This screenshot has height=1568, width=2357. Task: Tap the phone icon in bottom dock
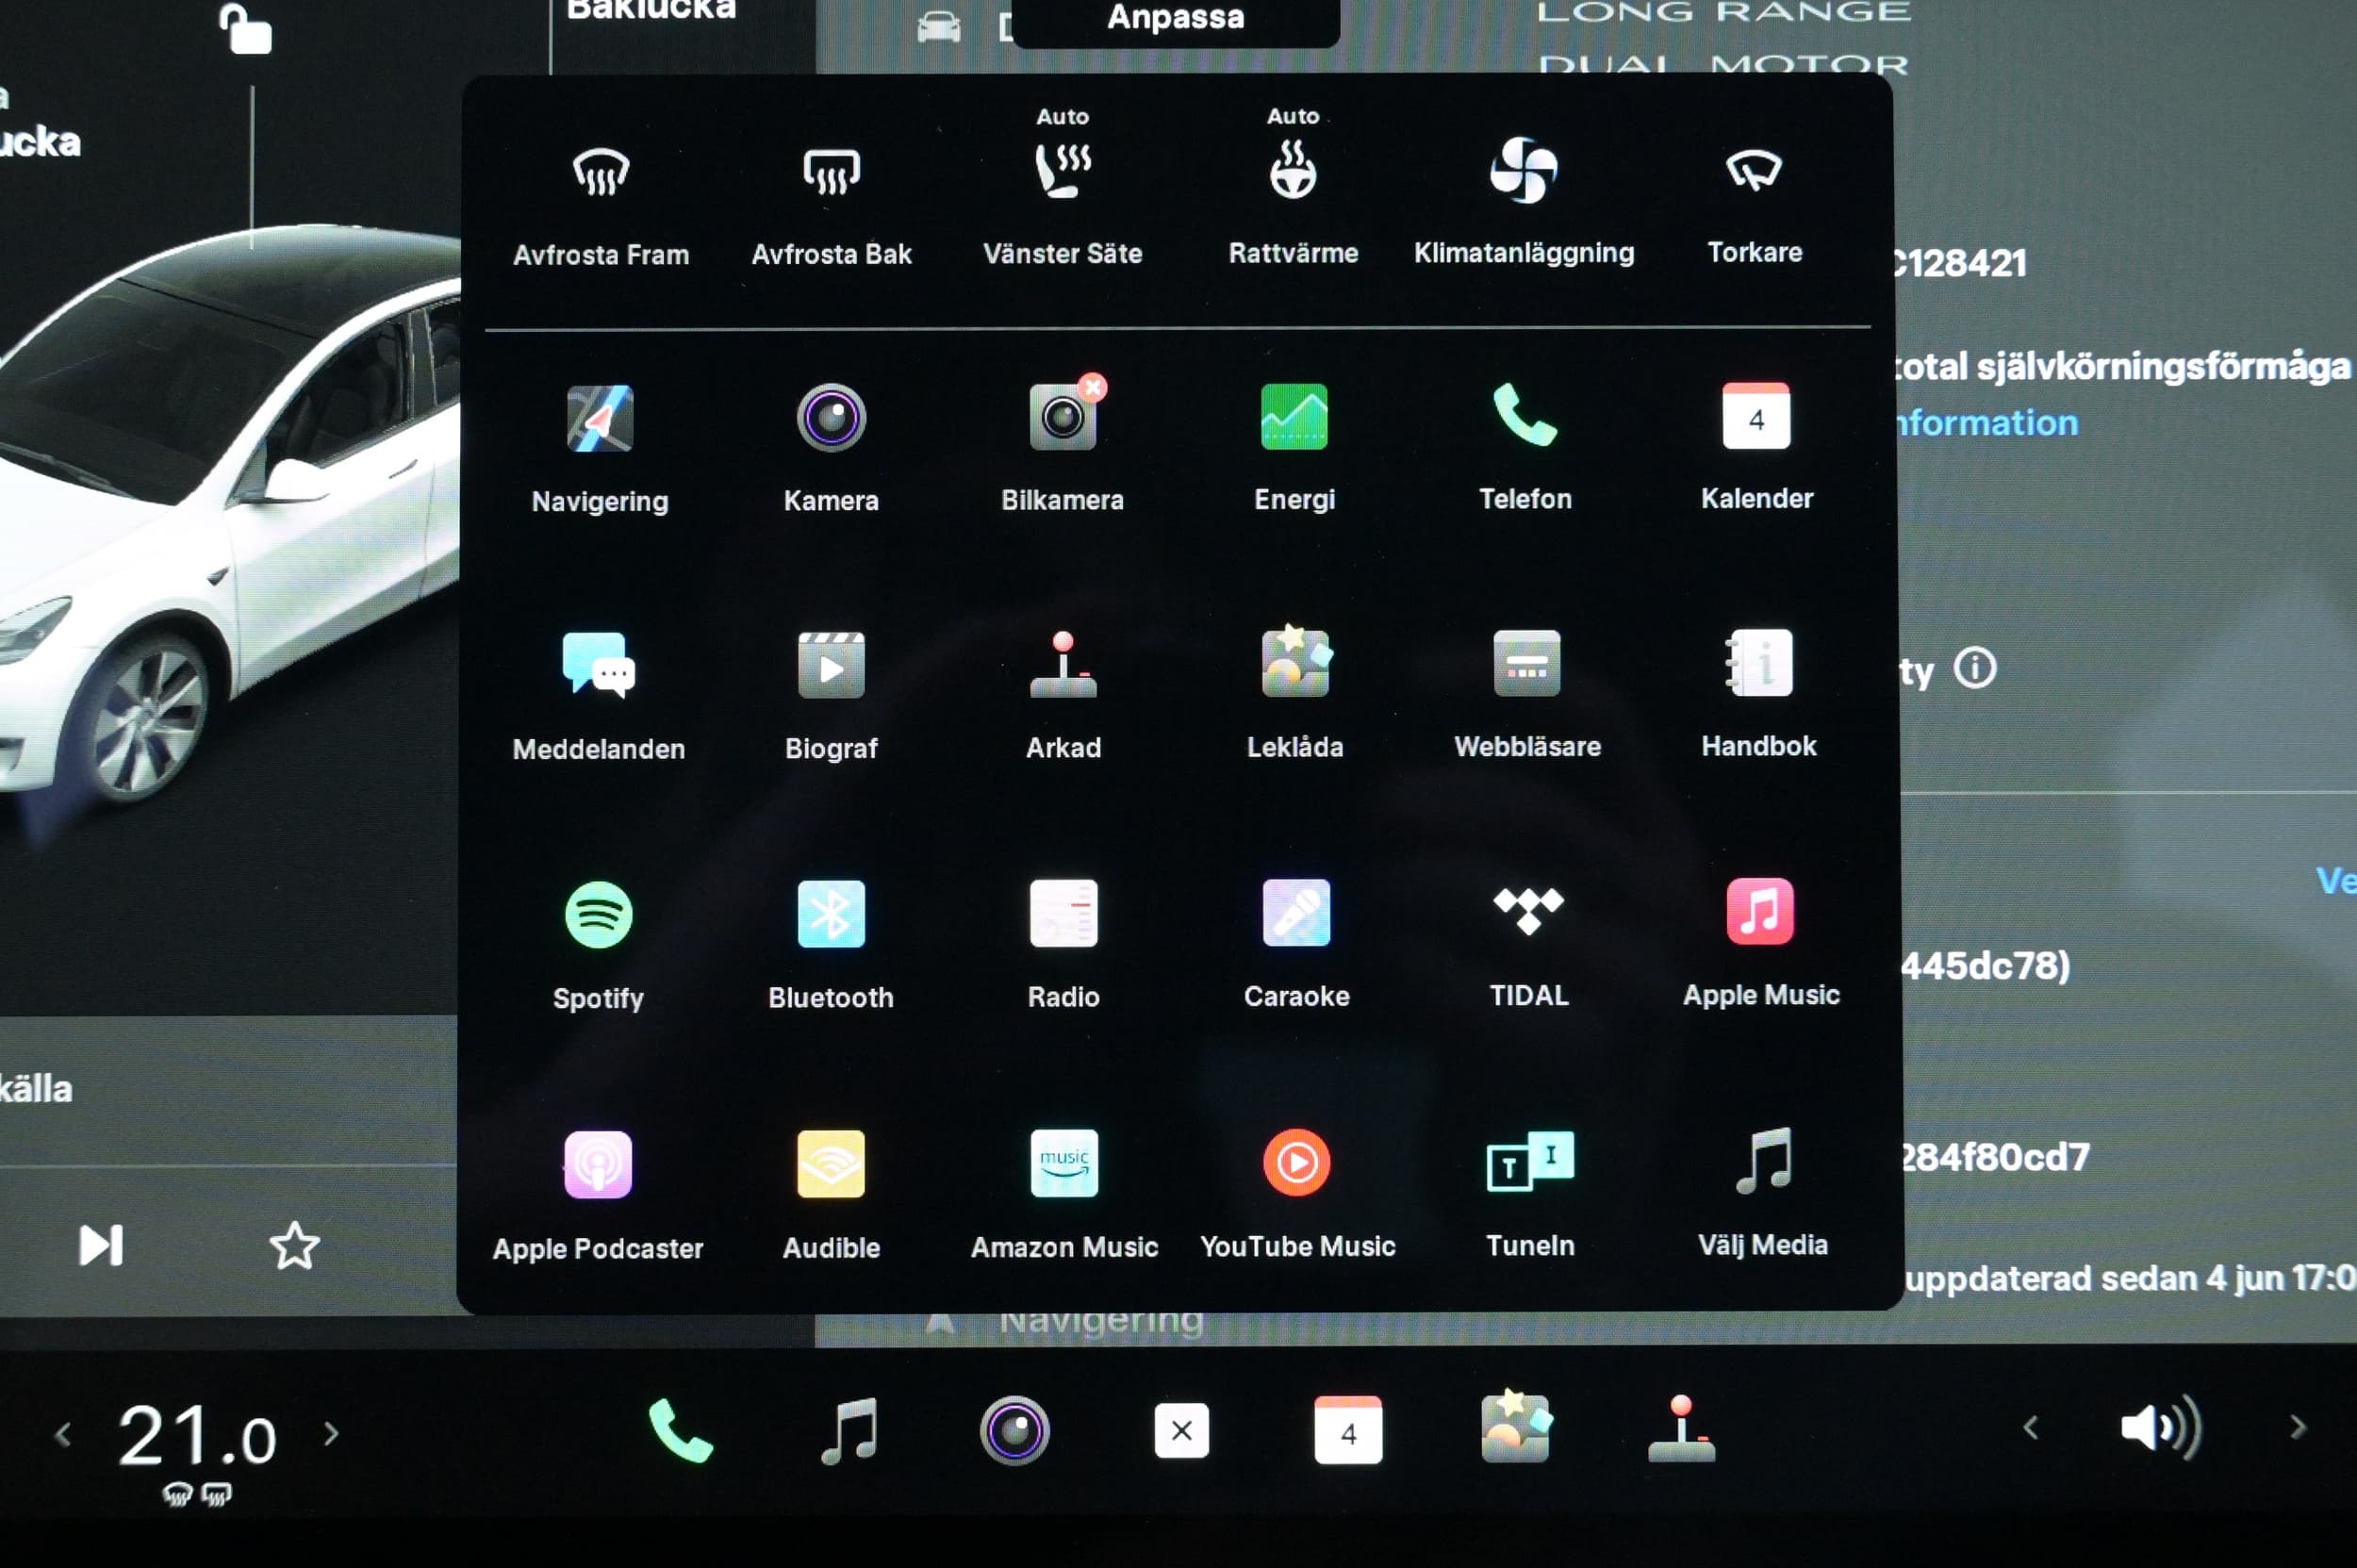point(680,1431)
